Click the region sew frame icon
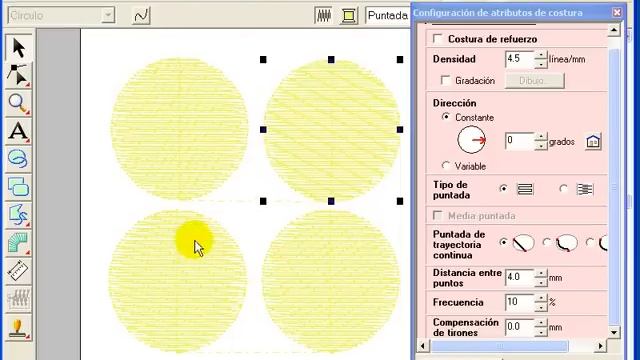Image resolution: width=640 pixels, height=360 pixels. [349, 16]
